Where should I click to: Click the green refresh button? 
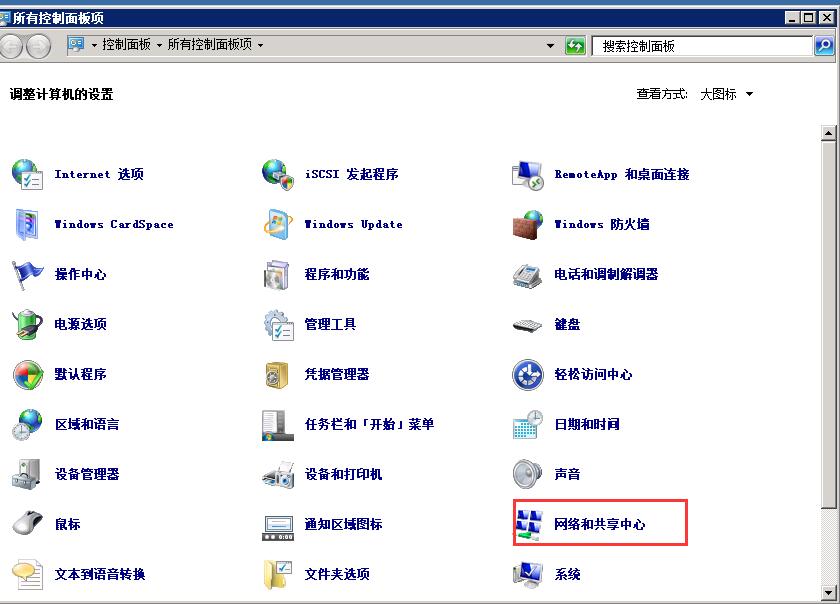[x=575, y=46]
